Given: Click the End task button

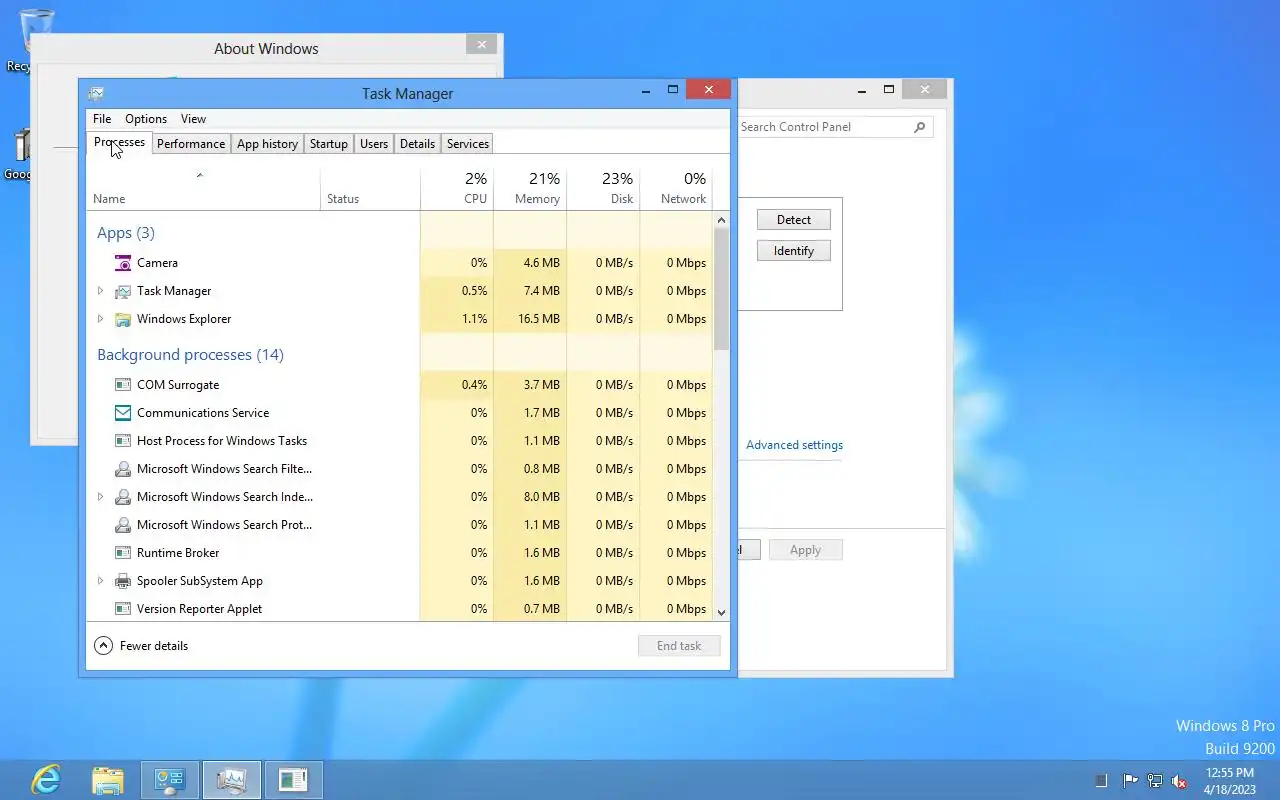Looking at the screenshot, I should [679, 646].
